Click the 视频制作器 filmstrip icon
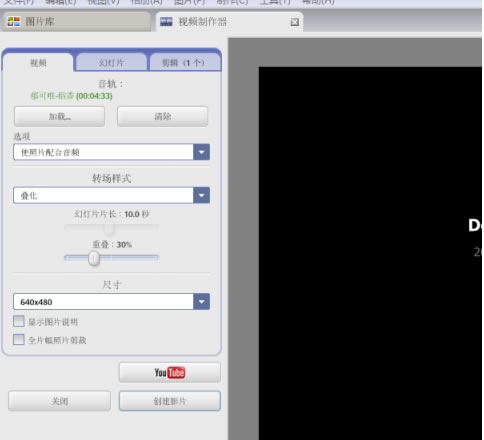484x440 pixels. [x=166, y=22]
